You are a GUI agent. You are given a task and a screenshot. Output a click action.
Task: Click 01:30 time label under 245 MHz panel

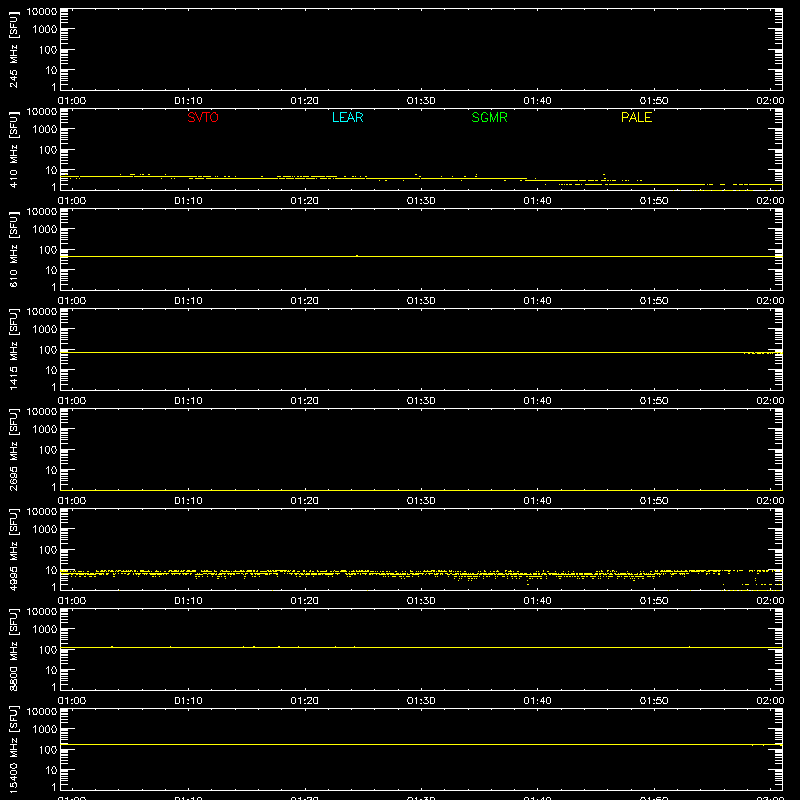coord(421,101)
